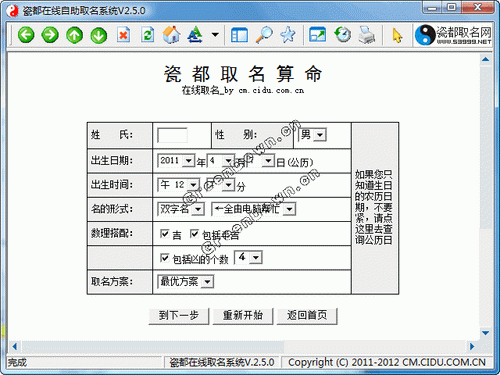Open the birth minute dropdown

click(221, 185)
